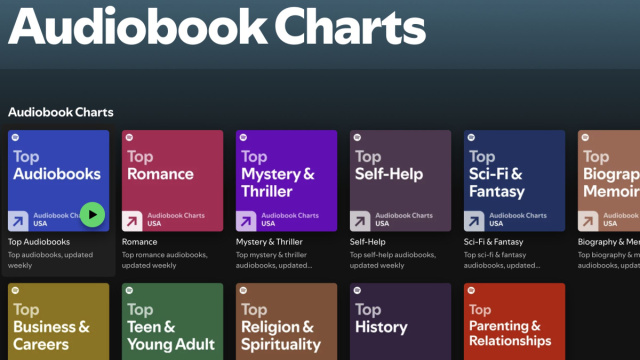Click the large Audiobook Charts page title
Viewport: 640px width, 360px height.
coord(217,27)
